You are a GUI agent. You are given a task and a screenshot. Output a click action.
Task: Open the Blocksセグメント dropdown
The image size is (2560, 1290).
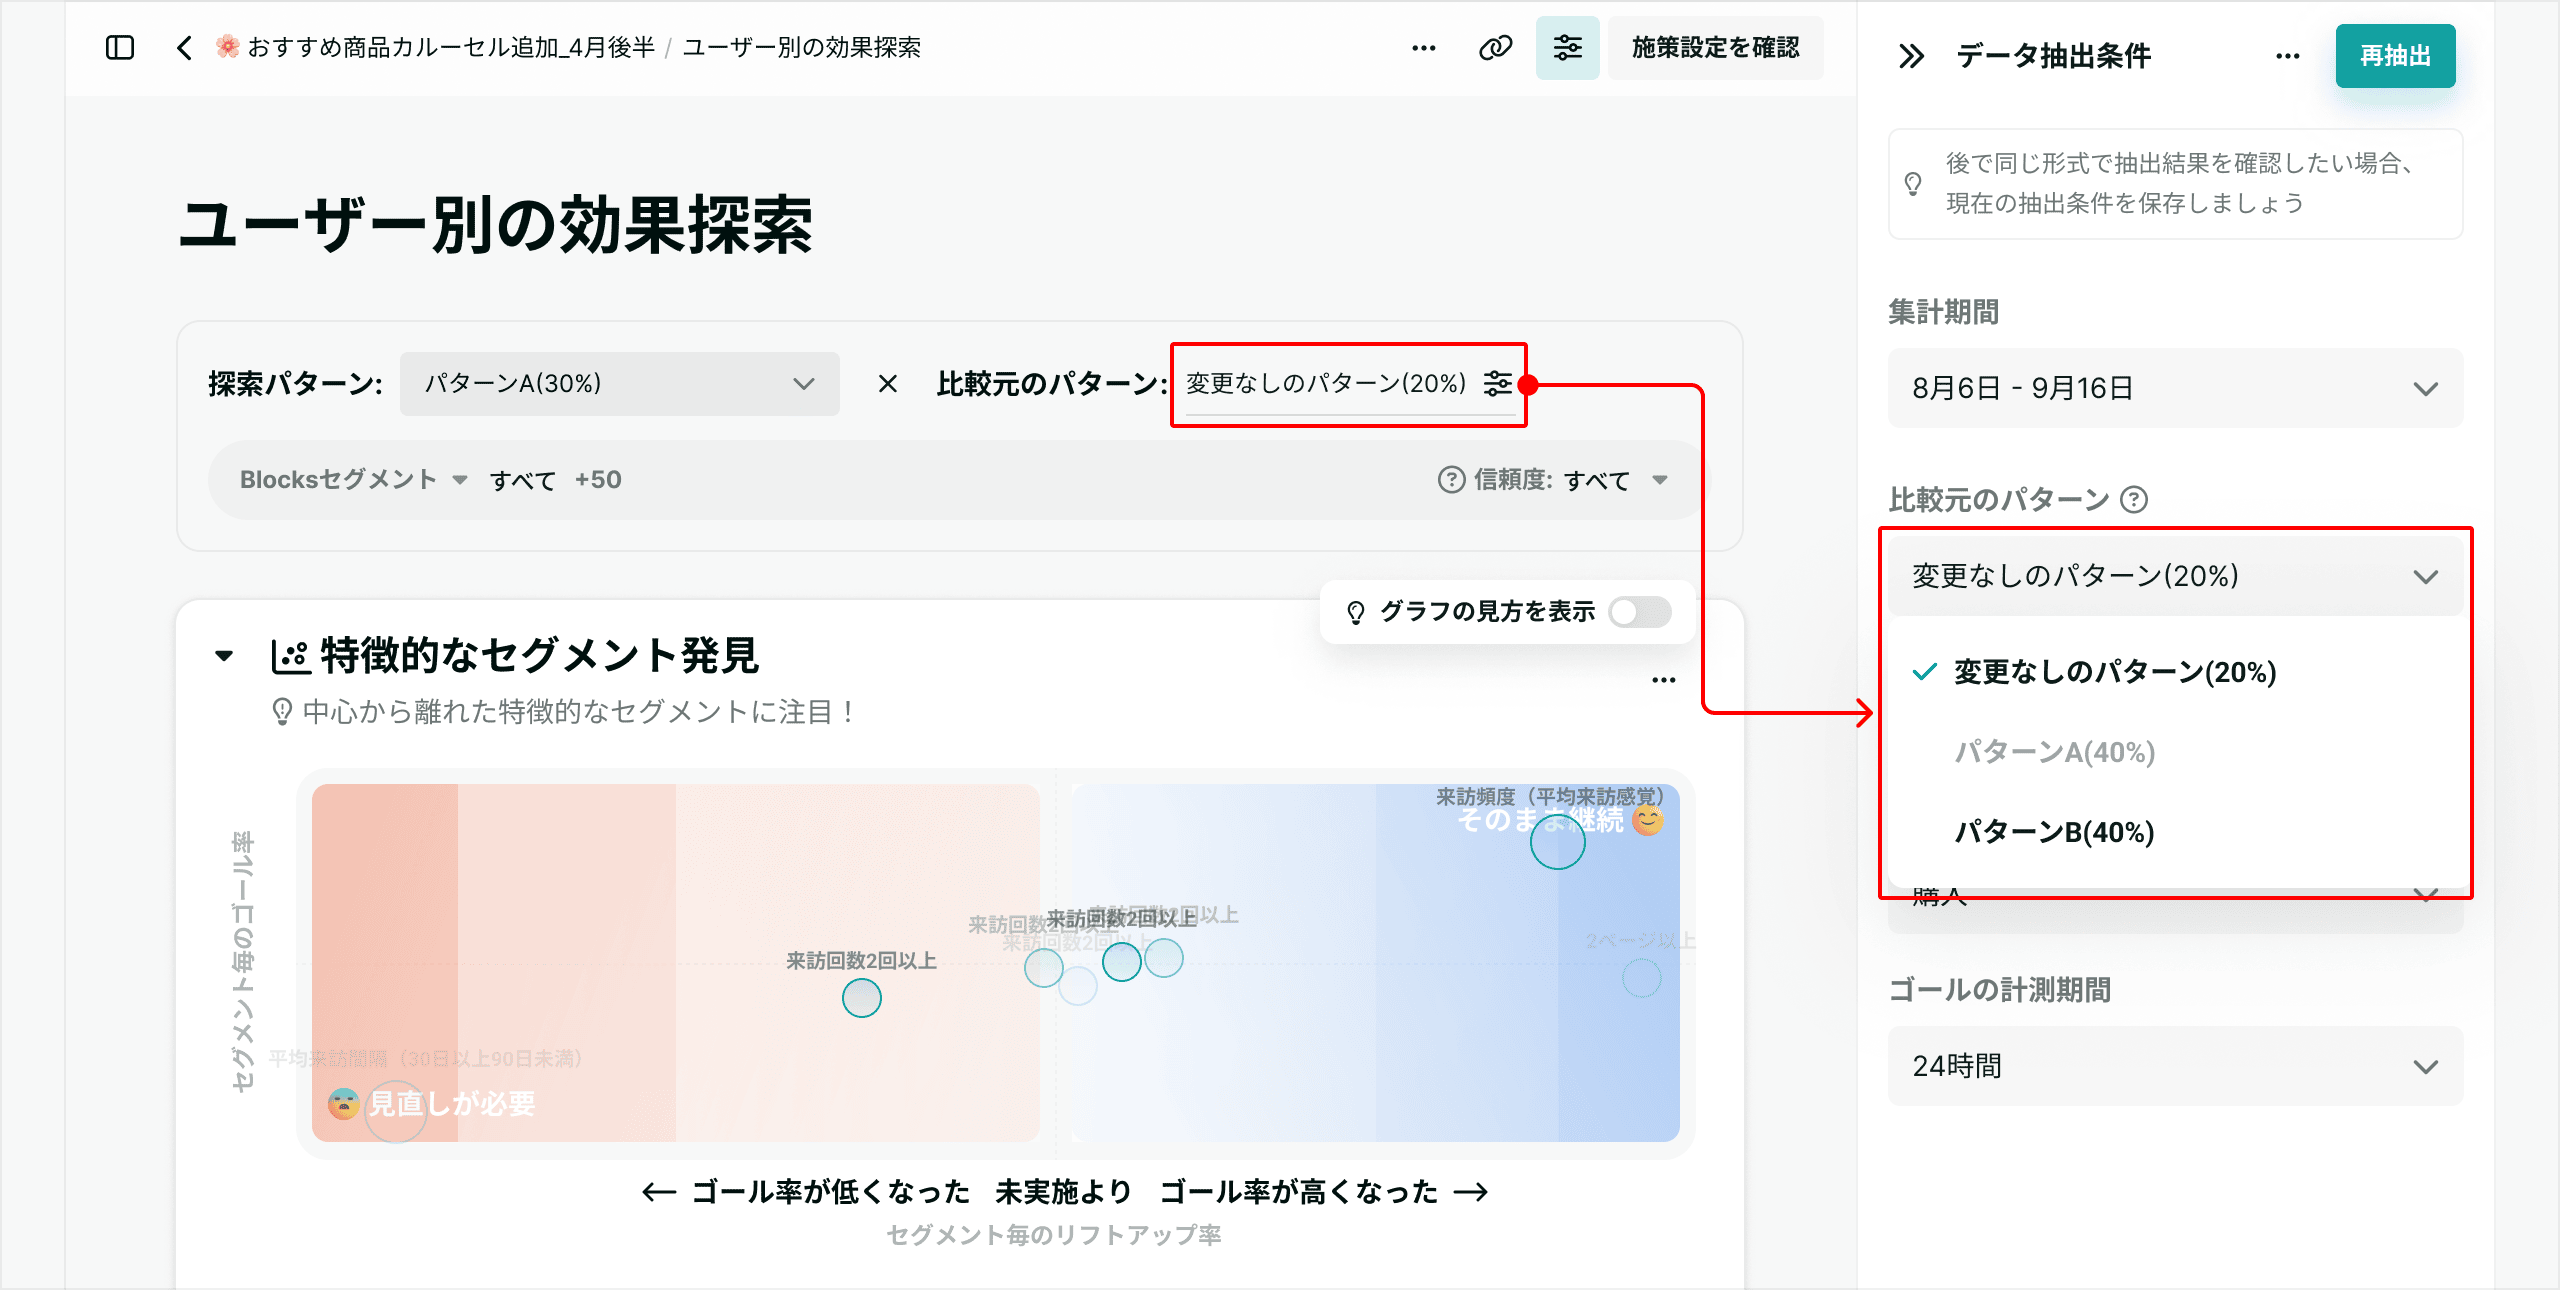point(354,480)
